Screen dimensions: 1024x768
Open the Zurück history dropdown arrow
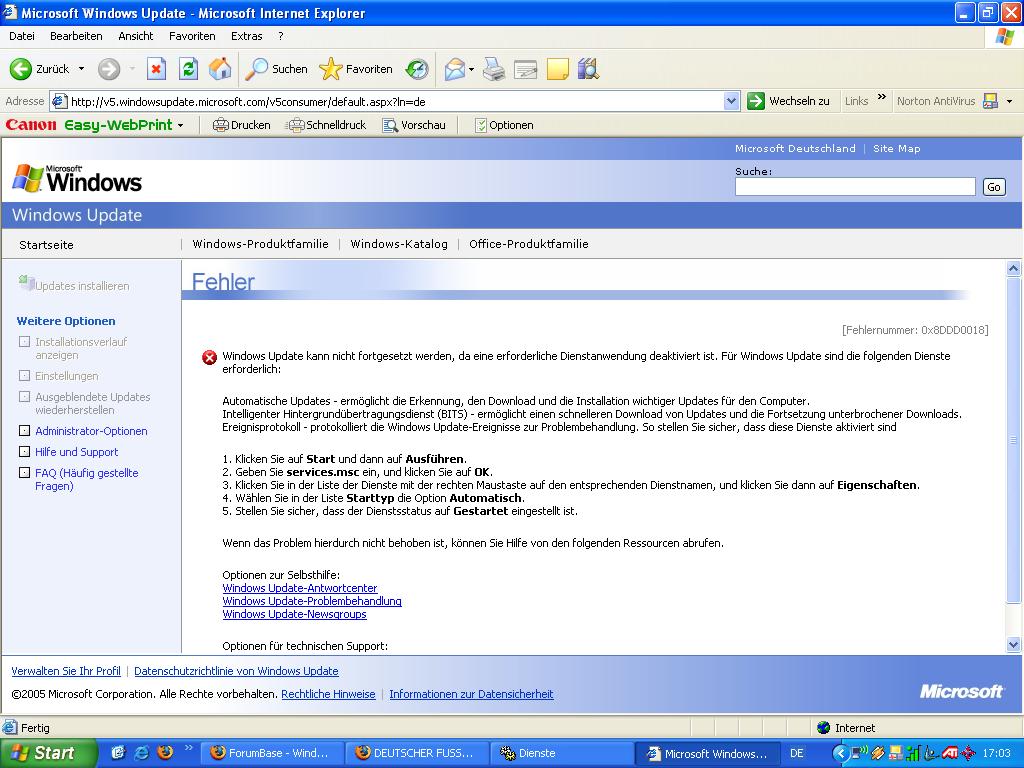[82, 69]
